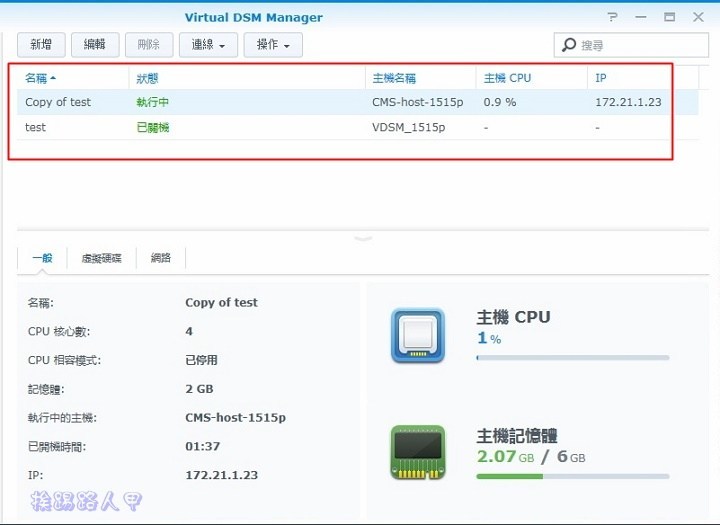Click the 172.21.1.23 IP table cell

tap(628, 102)
